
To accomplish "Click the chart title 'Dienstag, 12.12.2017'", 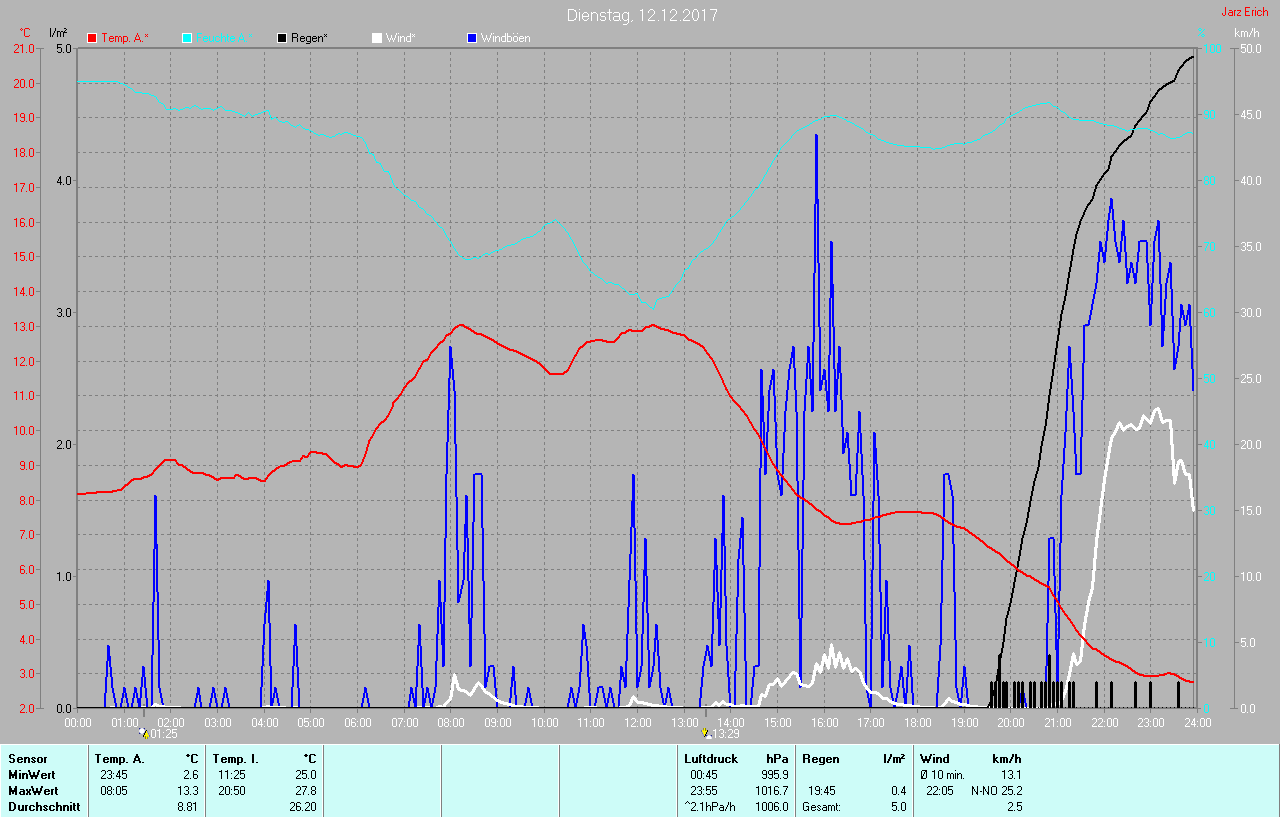I will click(642, 15).
